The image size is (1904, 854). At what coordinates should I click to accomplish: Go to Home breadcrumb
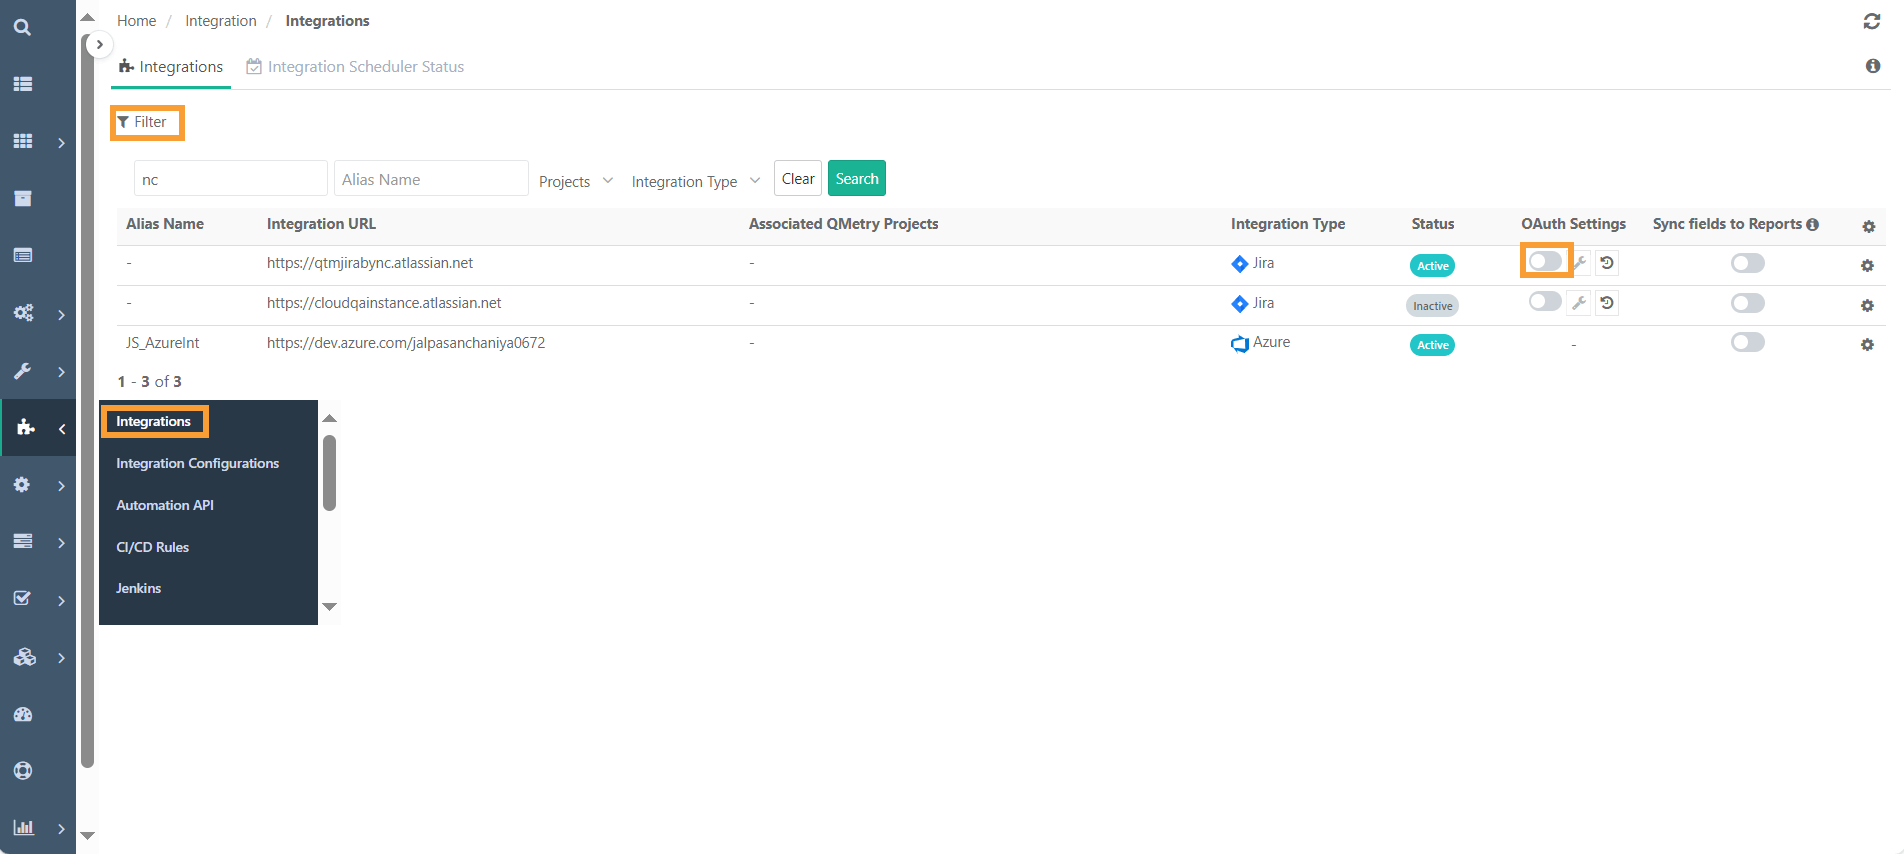click(x=136, y=21)
